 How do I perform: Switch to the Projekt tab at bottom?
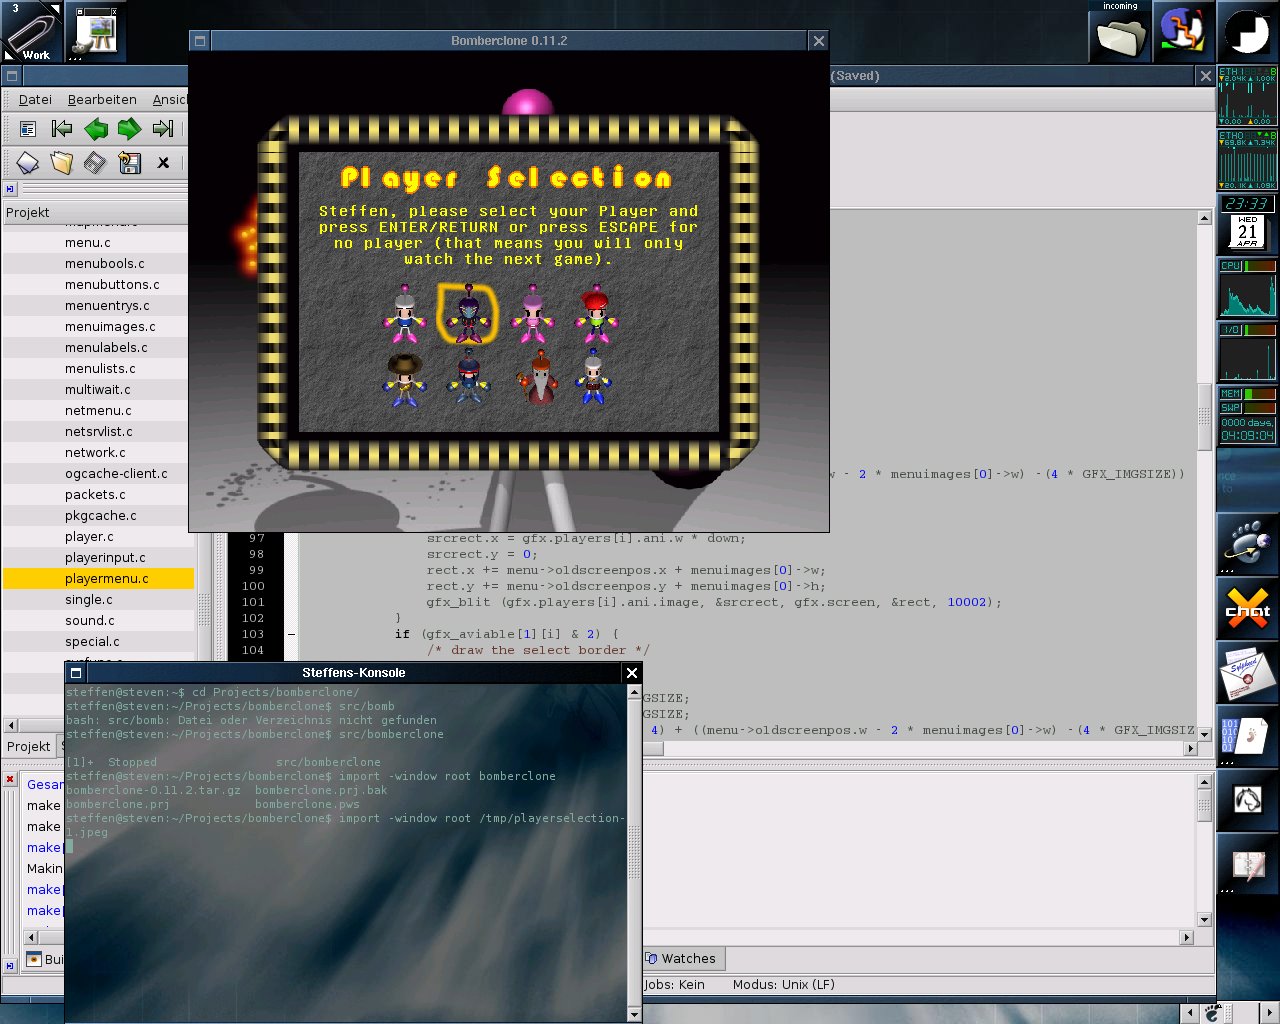pos(28,746)
